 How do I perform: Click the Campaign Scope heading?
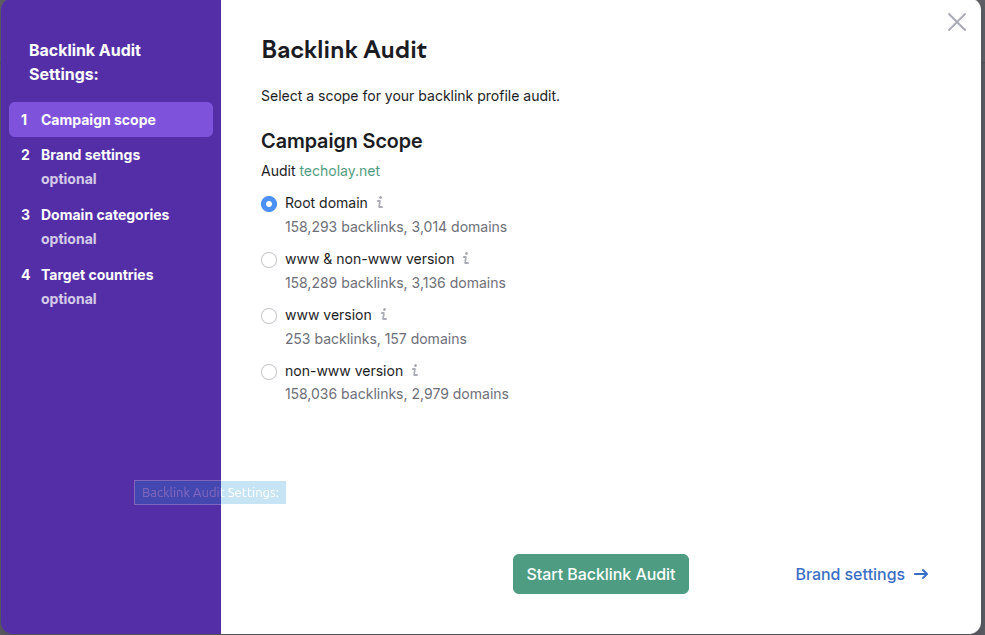(342, 141)
